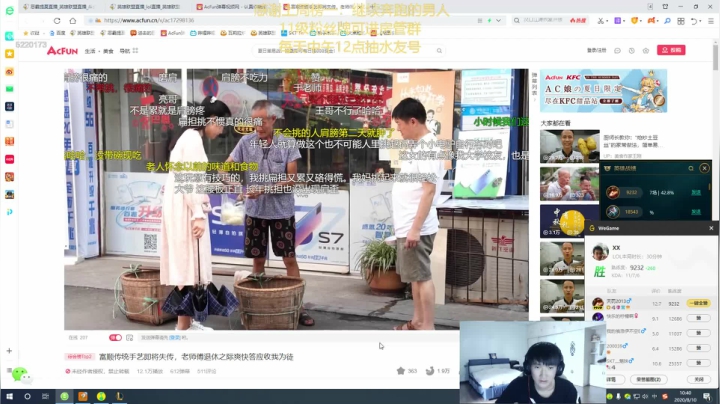Click the plus icon at the bottom of the browser sidebar

9,351
